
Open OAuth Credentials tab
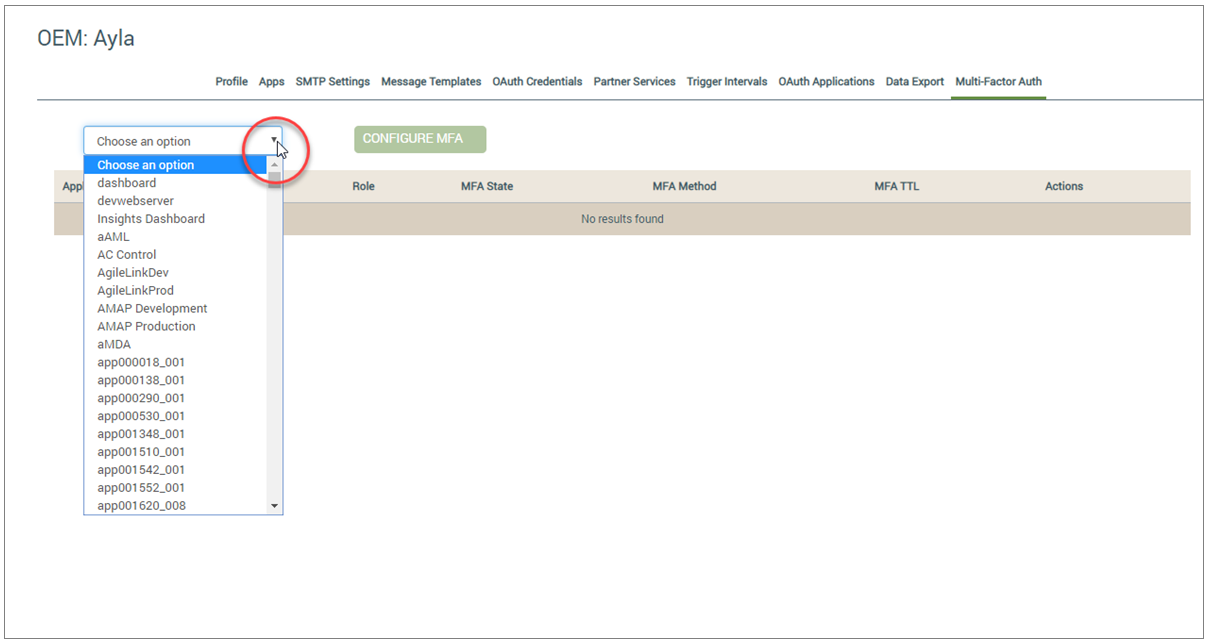[x=537, y=82]
